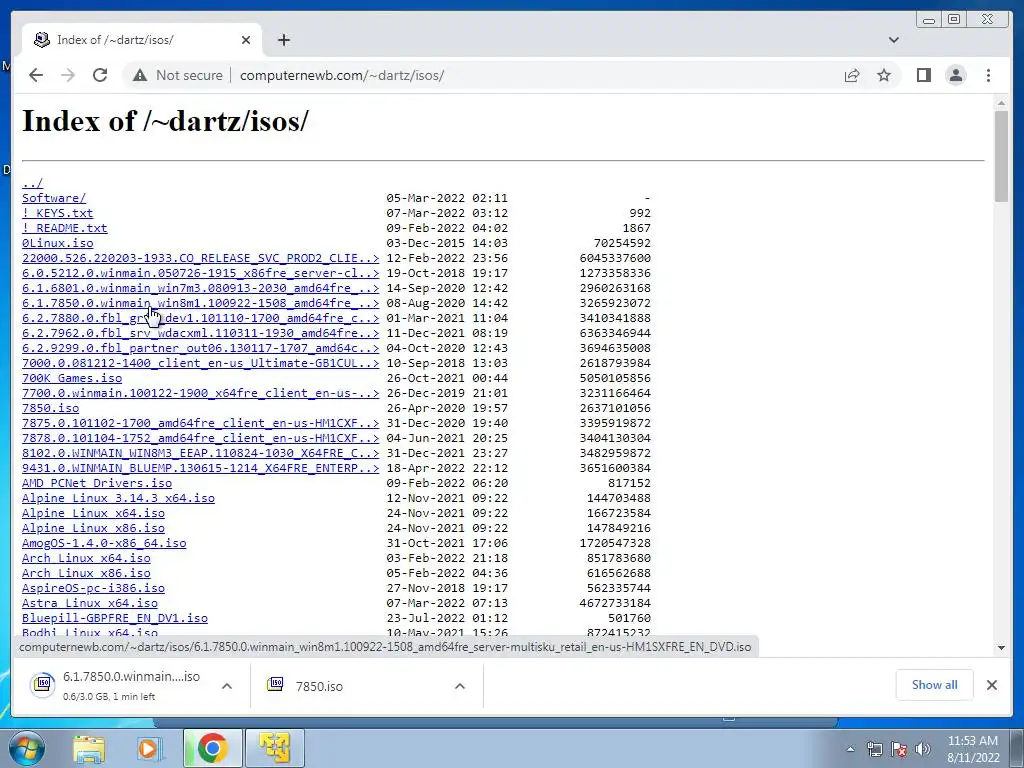This screenshot has height=768, width=1024.
Task: Open the side panel icon
Action: click(x=923, y=75)
